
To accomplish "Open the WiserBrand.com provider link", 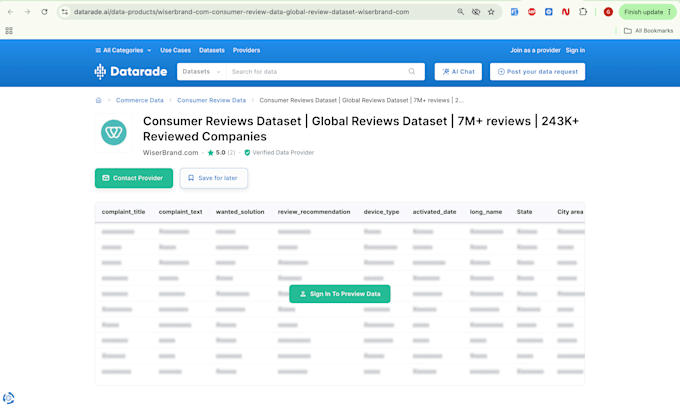I will 170,153.
